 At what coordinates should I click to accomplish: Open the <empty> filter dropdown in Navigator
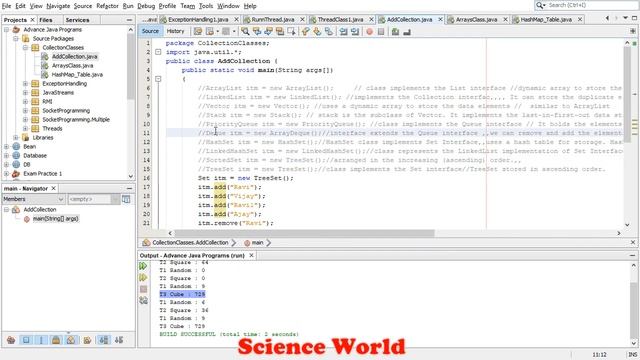(115, 199)
